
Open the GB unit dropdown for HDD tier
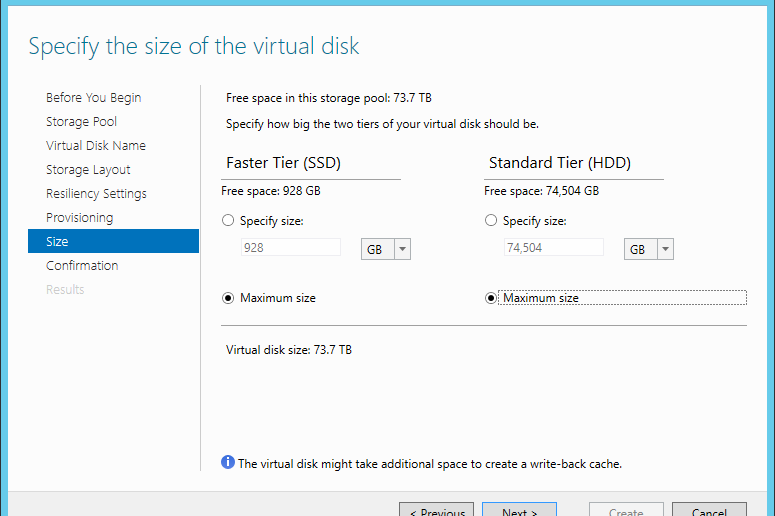648,249
